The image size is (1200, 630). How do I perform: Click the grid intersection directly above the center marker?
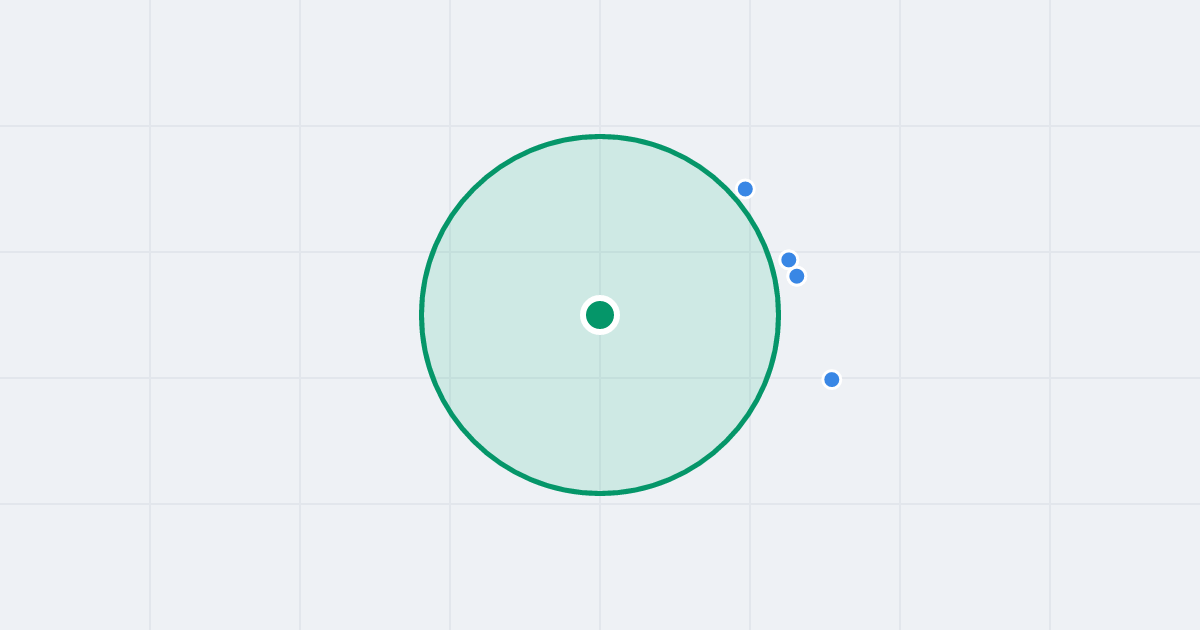[600, 252]
